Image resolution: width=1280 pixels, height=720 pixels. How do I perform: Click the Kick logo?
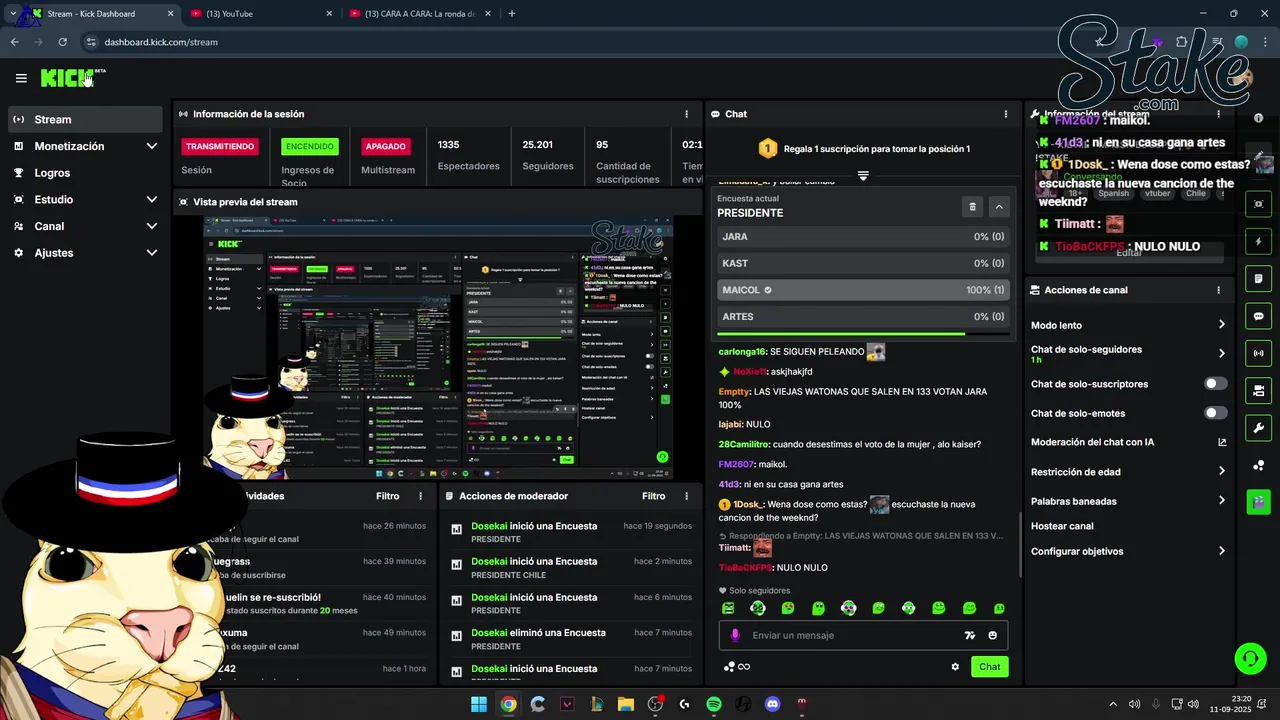pos(67,78)
